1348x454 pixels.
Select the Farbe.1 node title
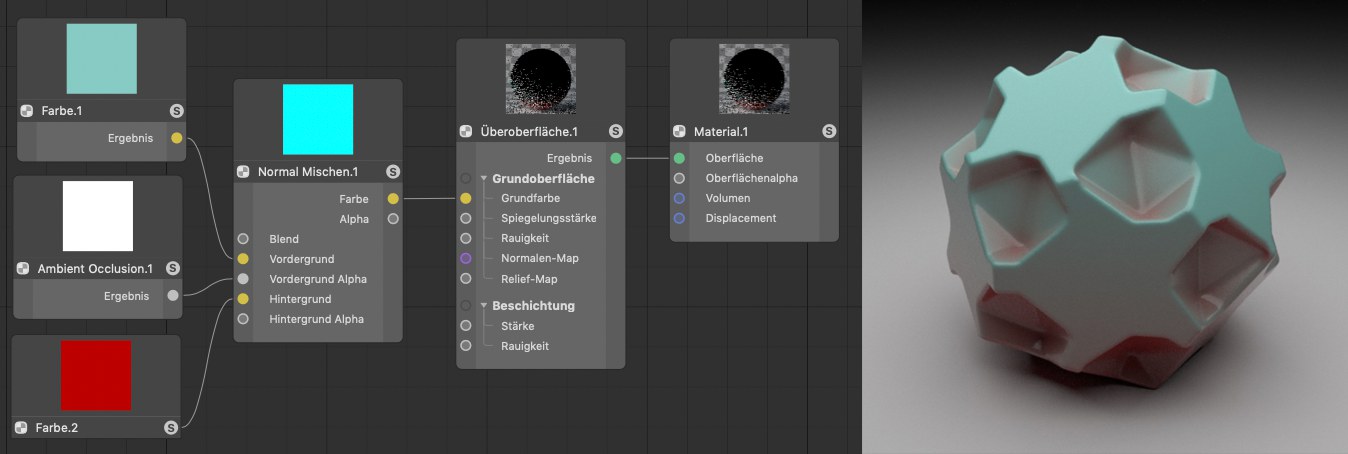point(63,111)
